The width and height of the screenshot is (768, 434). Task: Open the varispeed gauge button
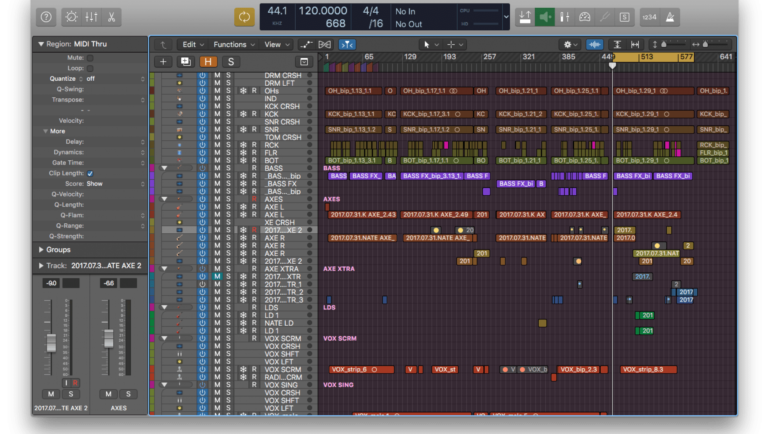(584, 17)
